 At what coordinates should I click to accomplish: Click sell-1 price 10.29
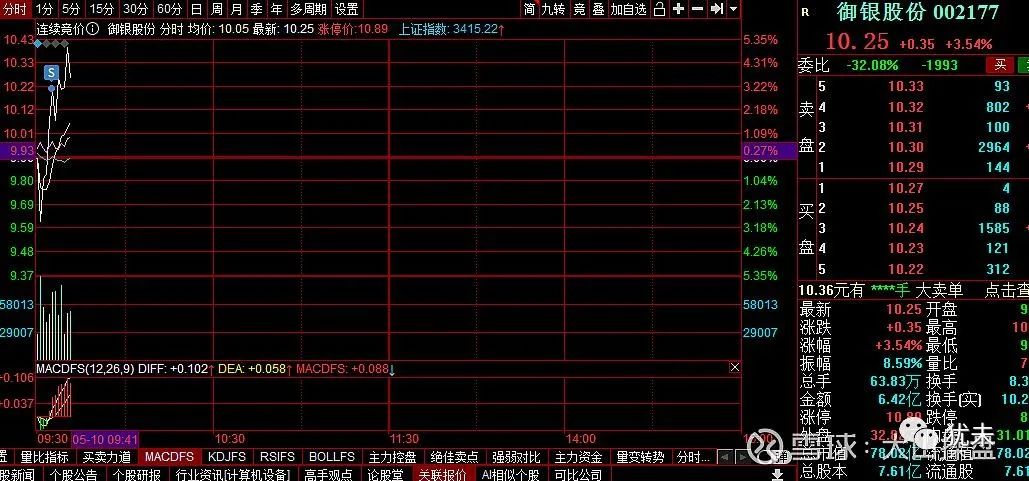[906, 167]
